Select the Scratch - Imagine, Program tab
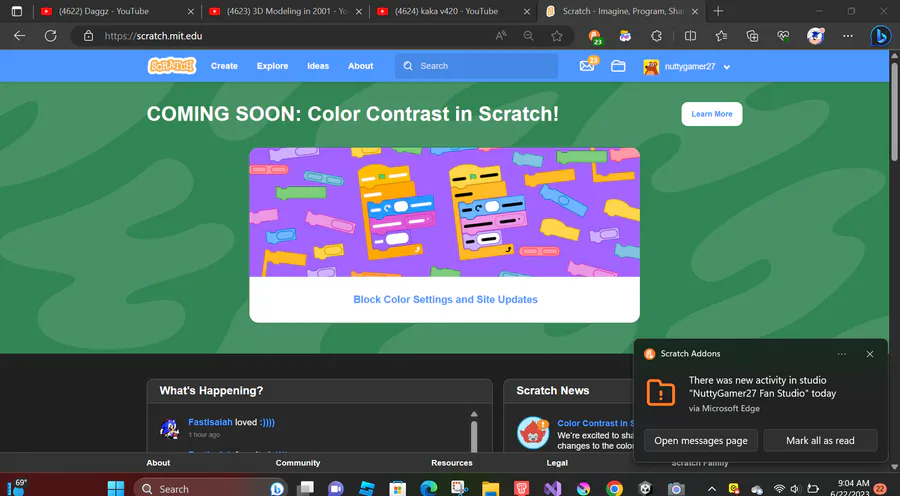 tap(623, 11)
